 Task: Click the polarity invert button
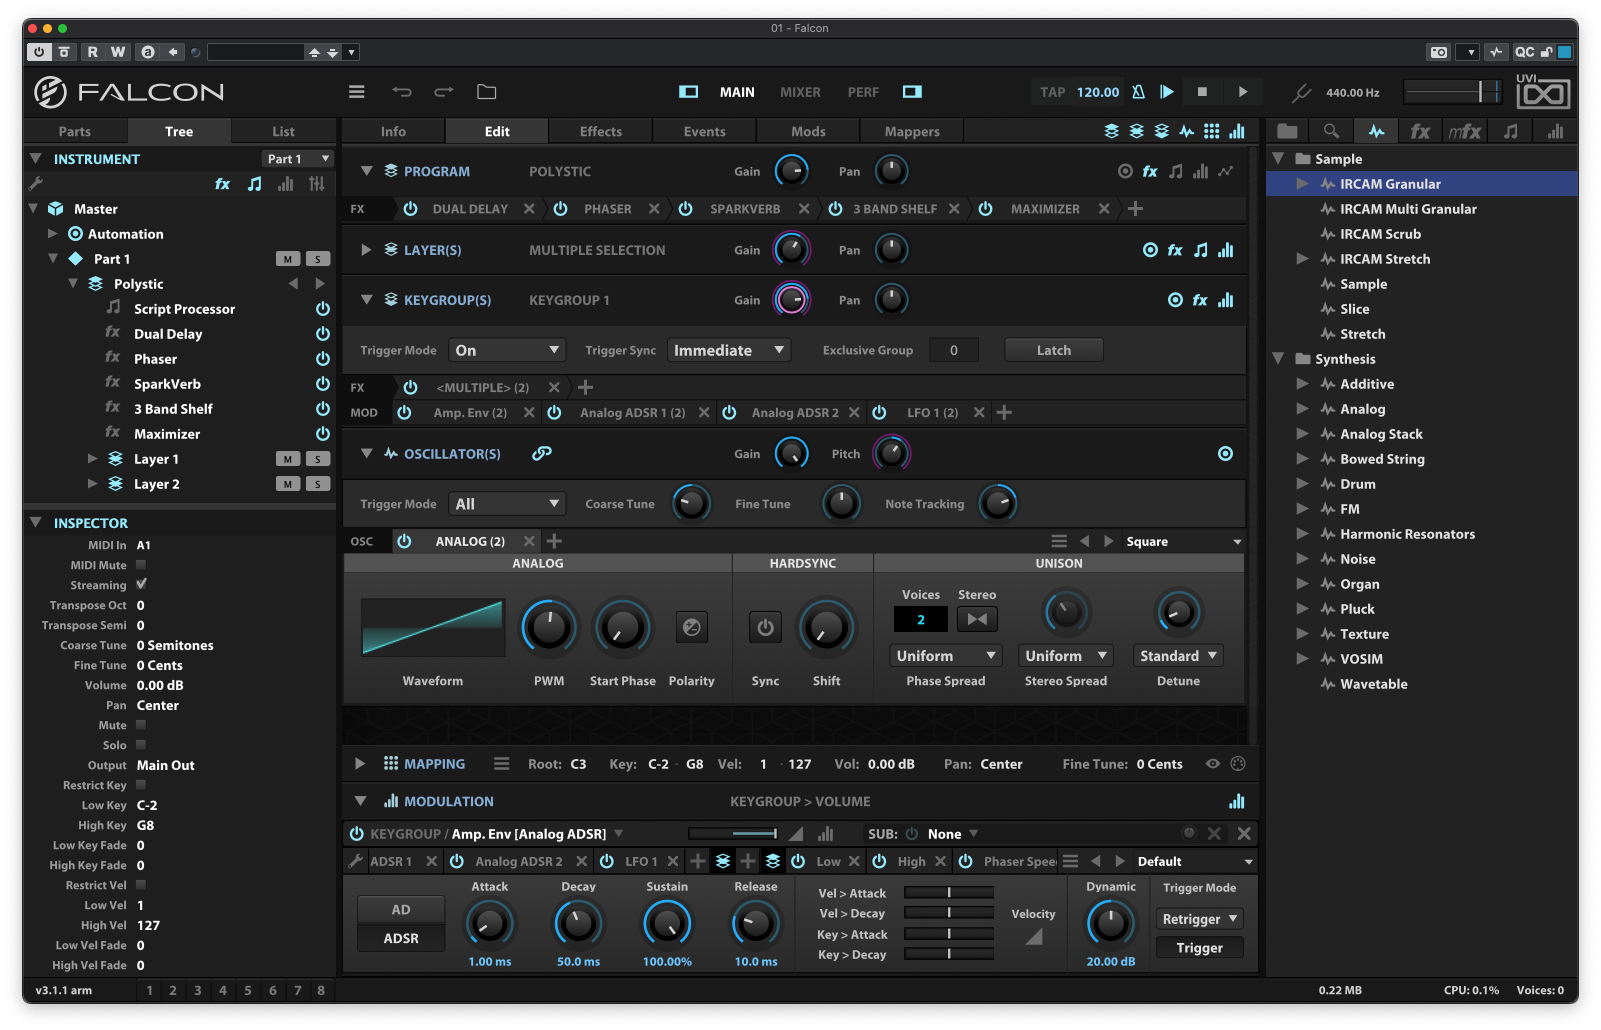tap(691, 628)
